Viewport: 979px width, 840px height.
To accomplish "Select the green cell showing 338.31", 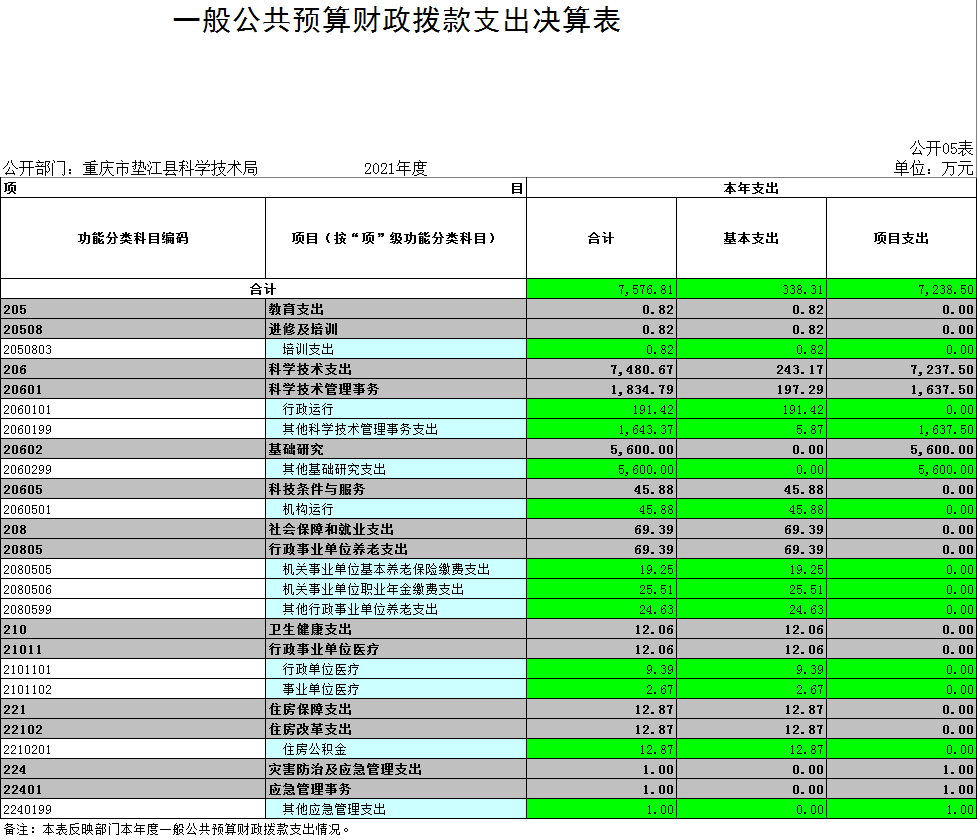I will point(751,289).
